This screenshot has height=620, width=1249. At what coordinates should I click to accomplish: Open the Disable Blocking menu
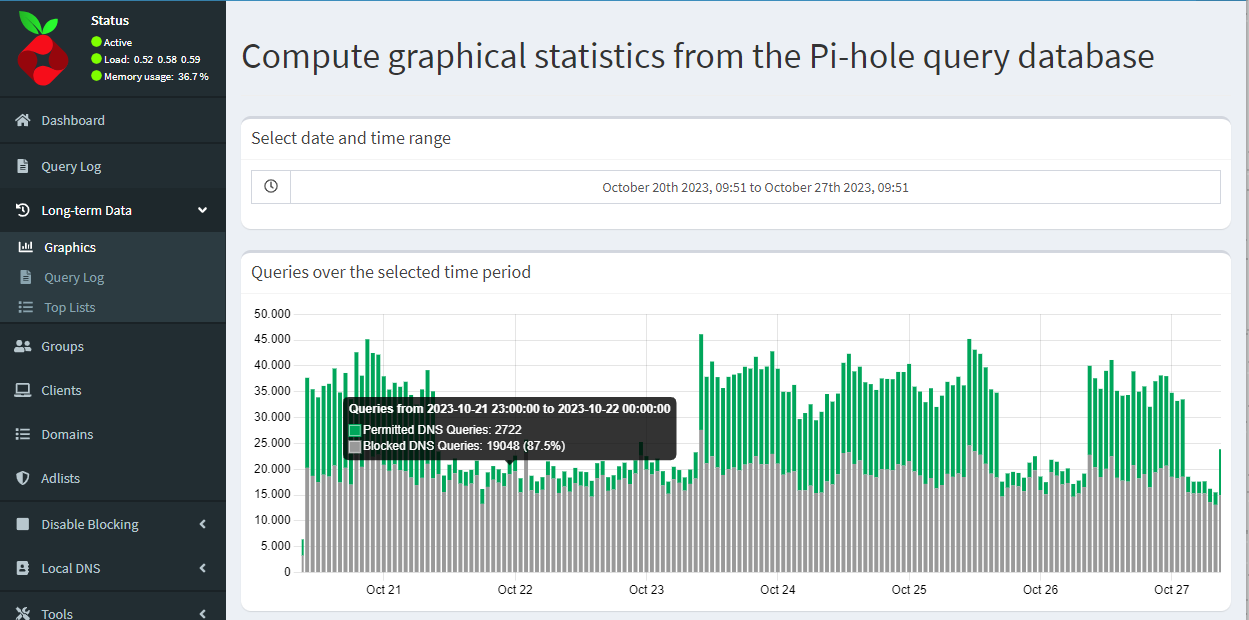[113, 524]
